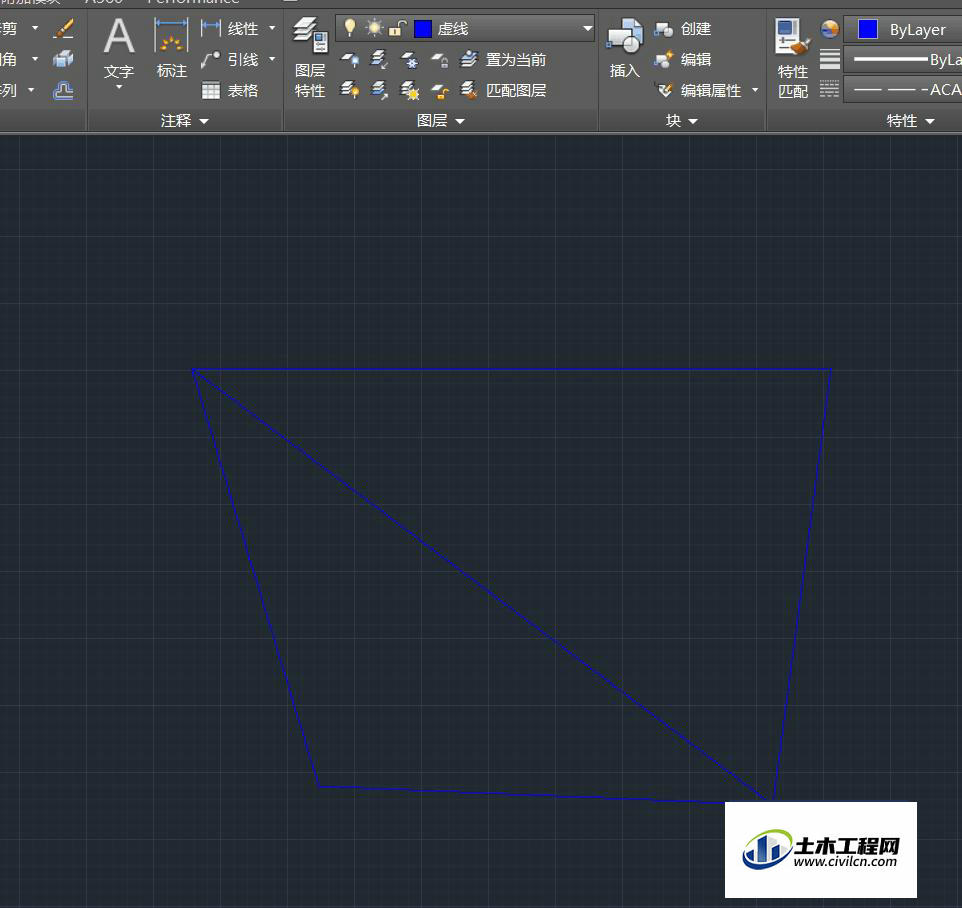The height and width of the screenshot is (908, 962).
Task: Click the lock layer icon with padlock
Action: 439,60
